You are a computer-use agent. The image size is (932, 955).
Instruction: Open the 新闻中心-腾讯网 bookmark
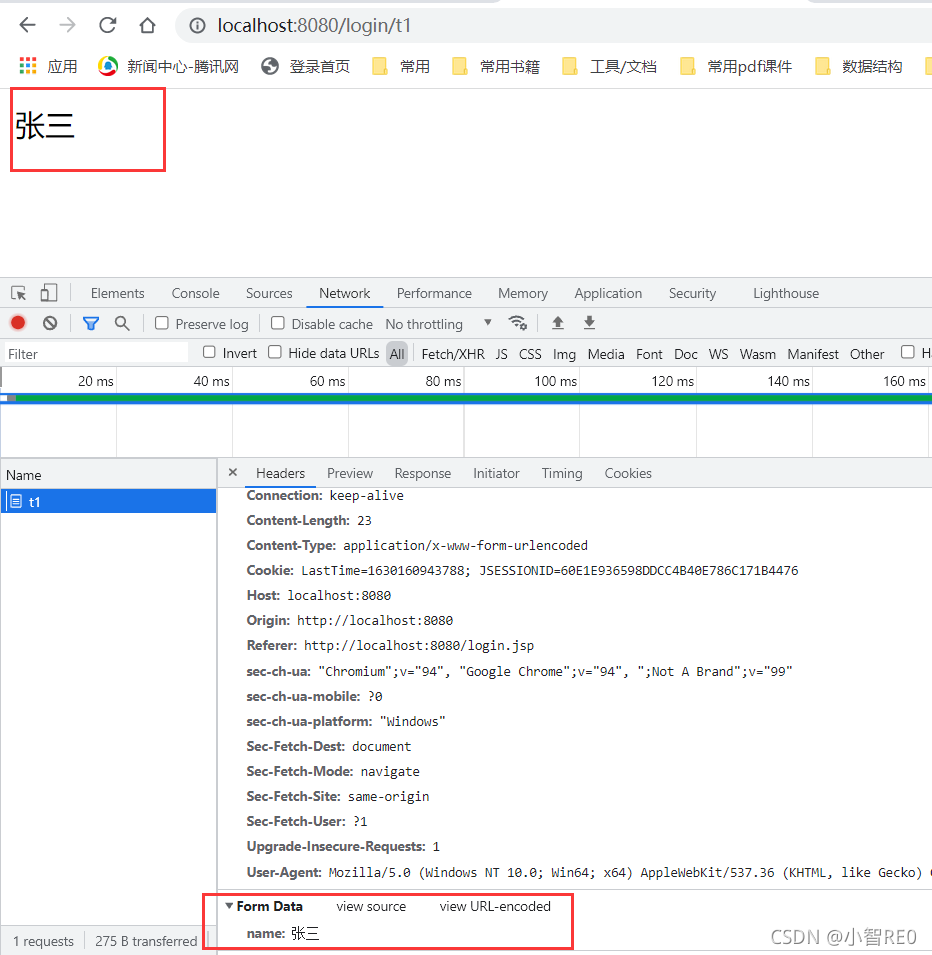pyautogui.click(x=168, y=66)
